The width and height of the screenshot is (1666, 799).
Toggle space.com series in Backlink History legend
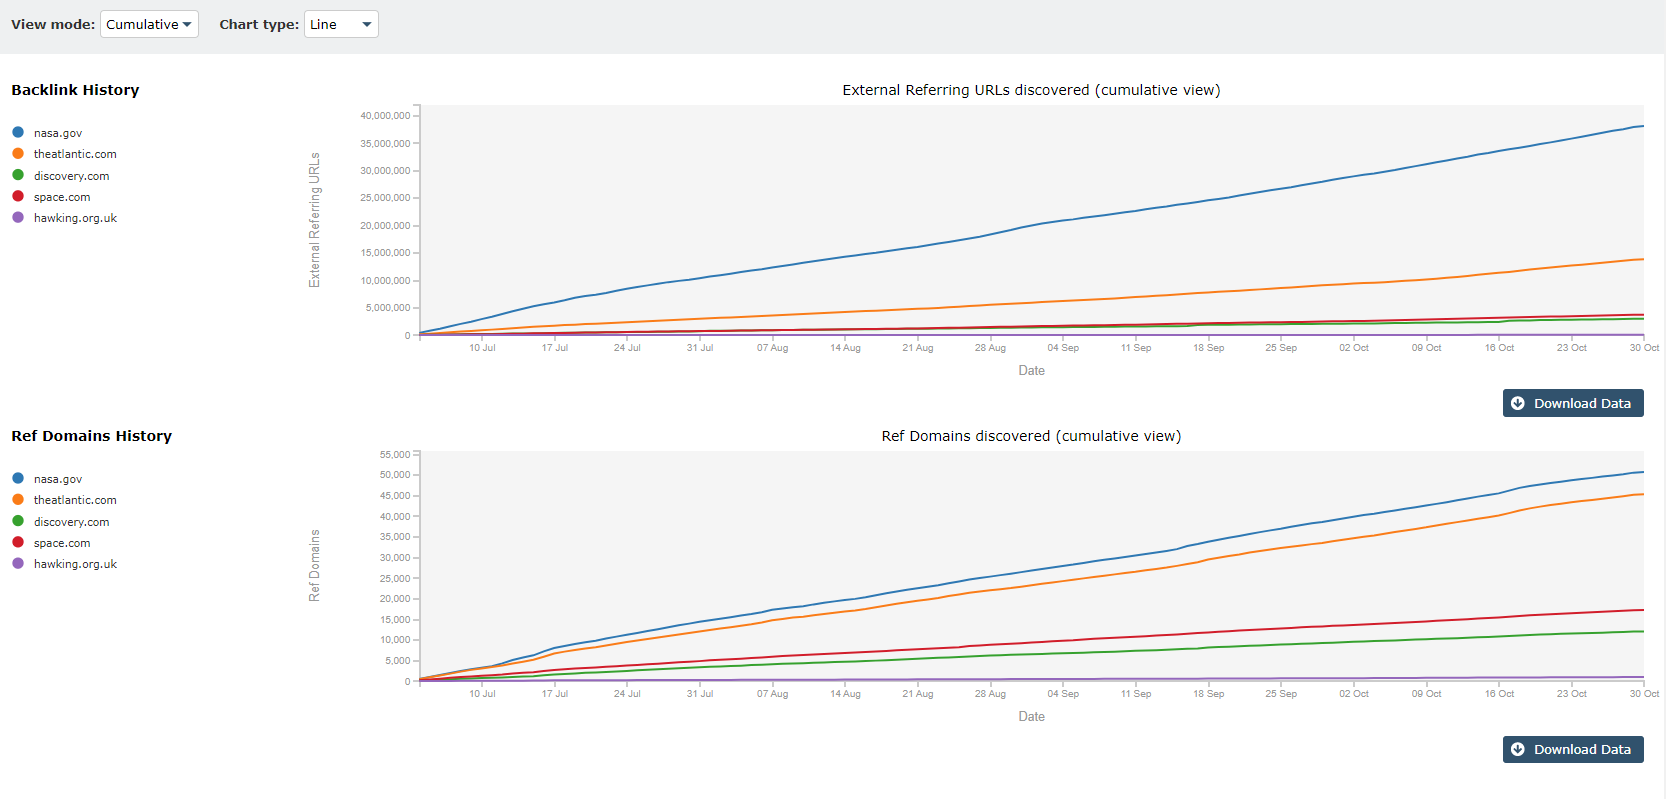[x=61, y=197]
